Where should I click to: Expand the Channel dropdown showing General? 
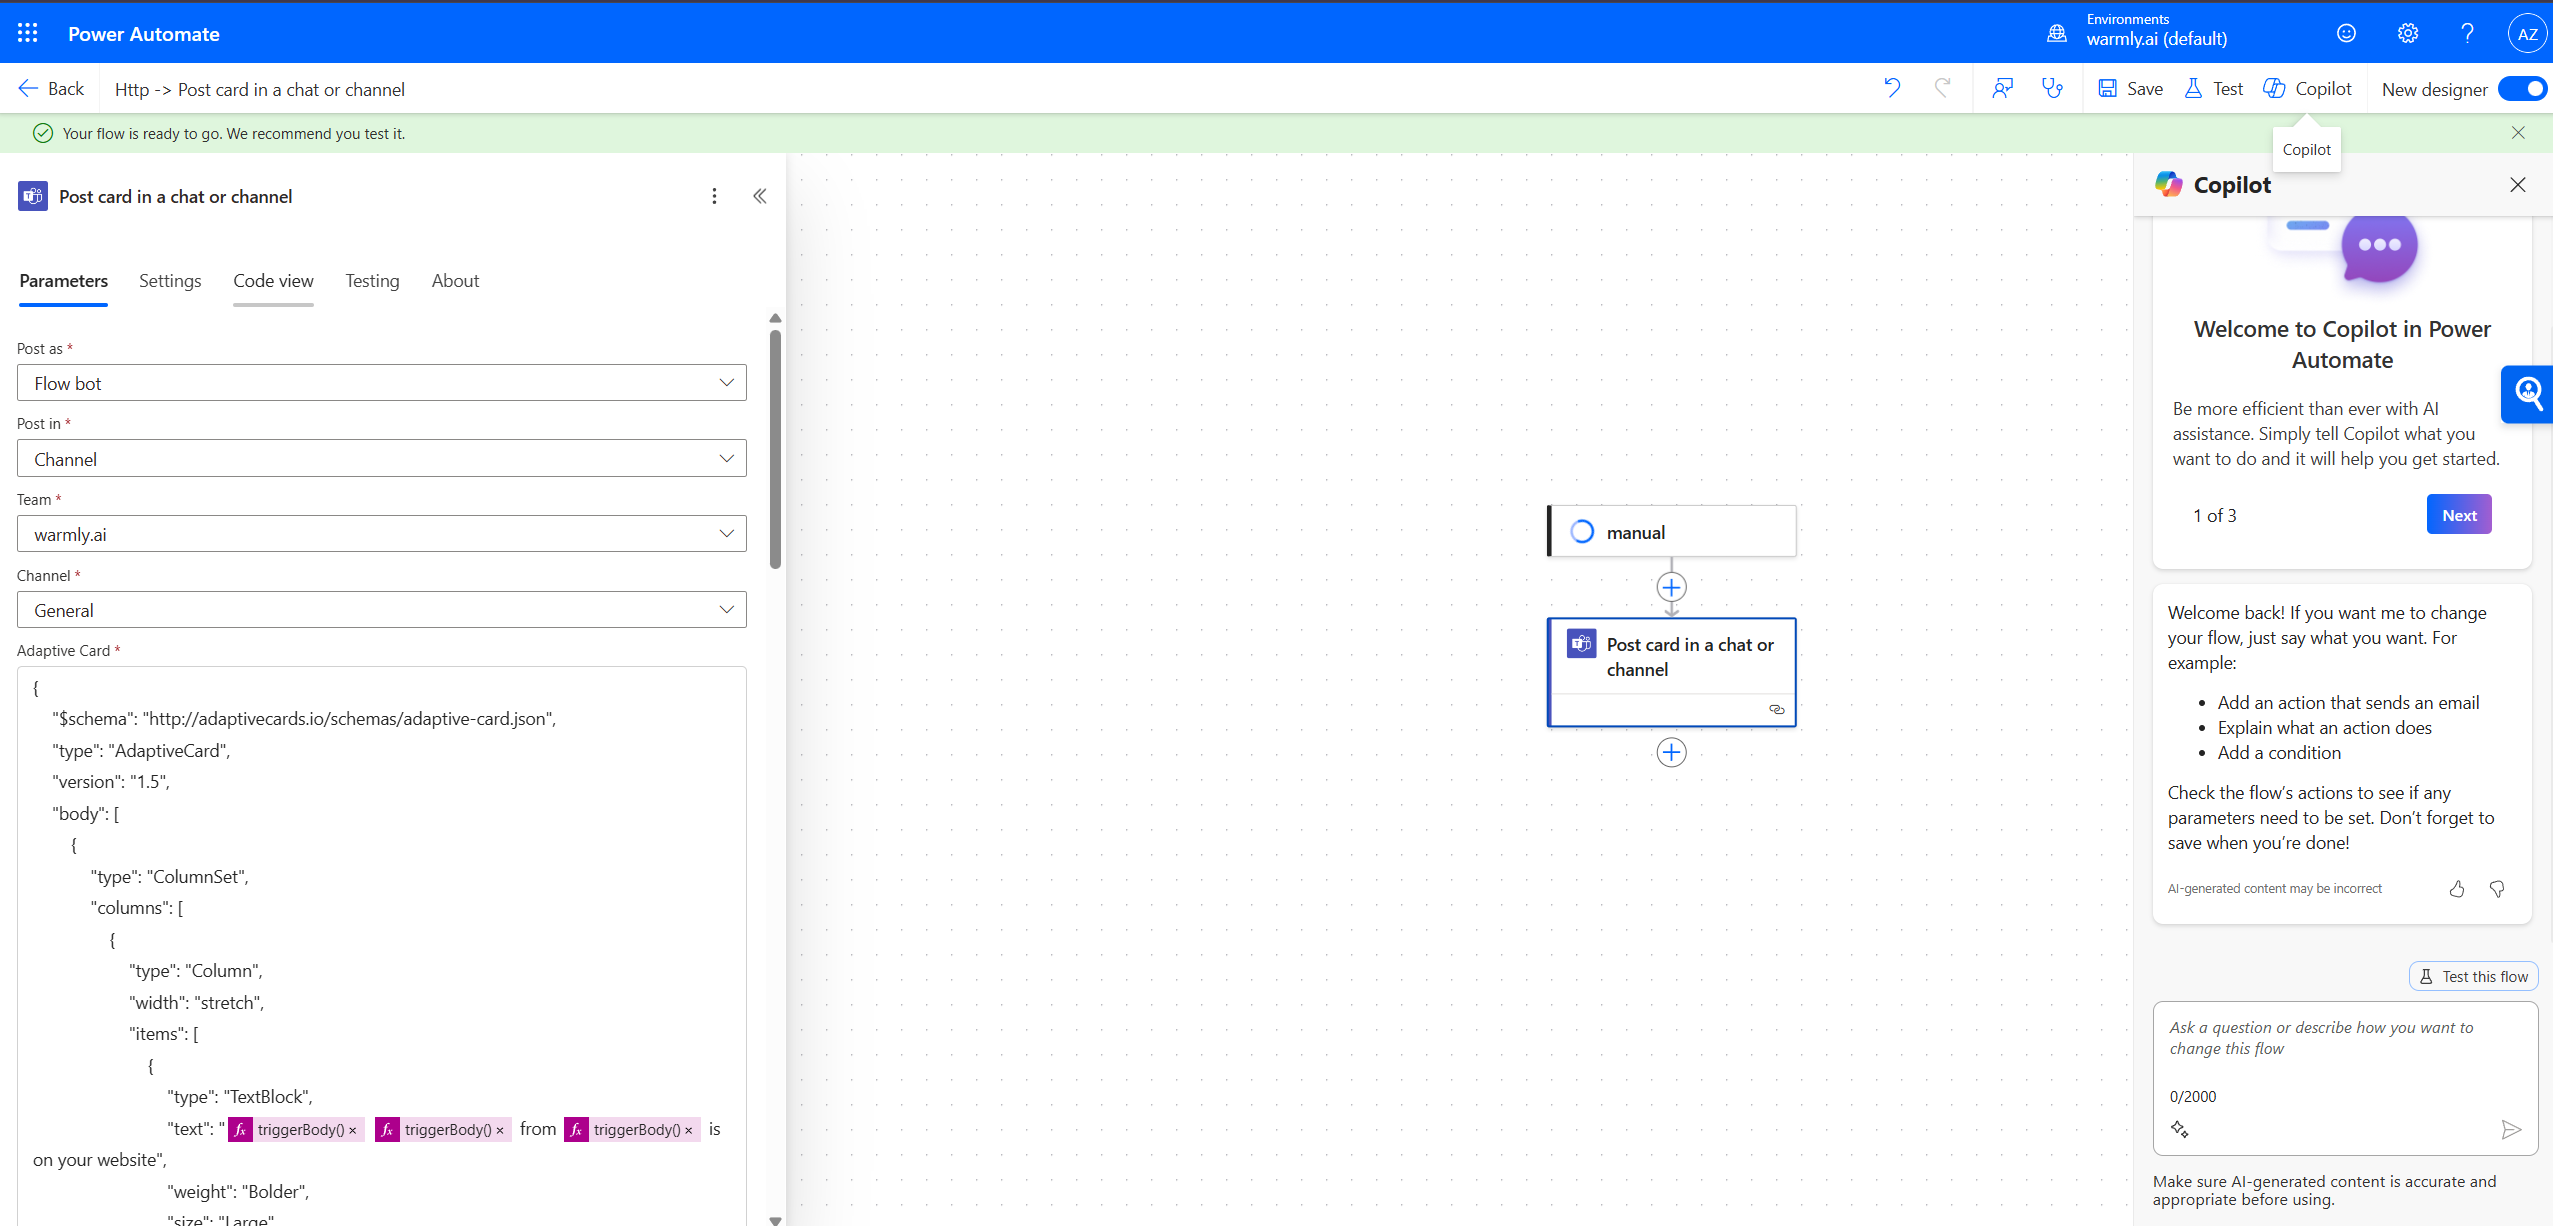click(382, 610)
